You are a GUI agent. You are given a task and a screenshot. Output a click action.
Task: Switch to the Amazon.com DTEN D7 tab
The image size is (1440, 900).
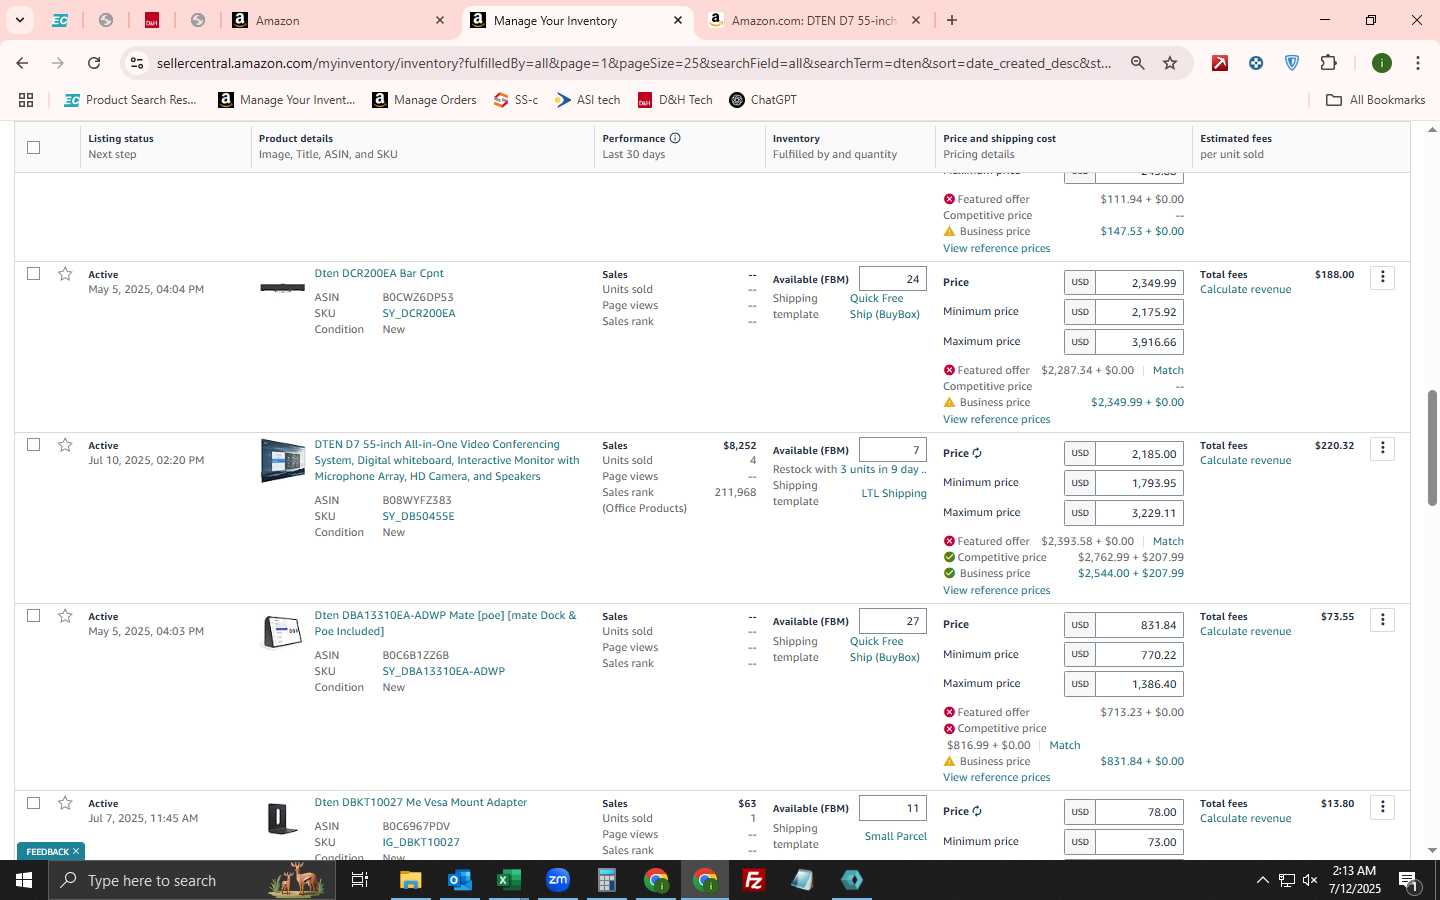pyautogui.click(x=812, y=20)
